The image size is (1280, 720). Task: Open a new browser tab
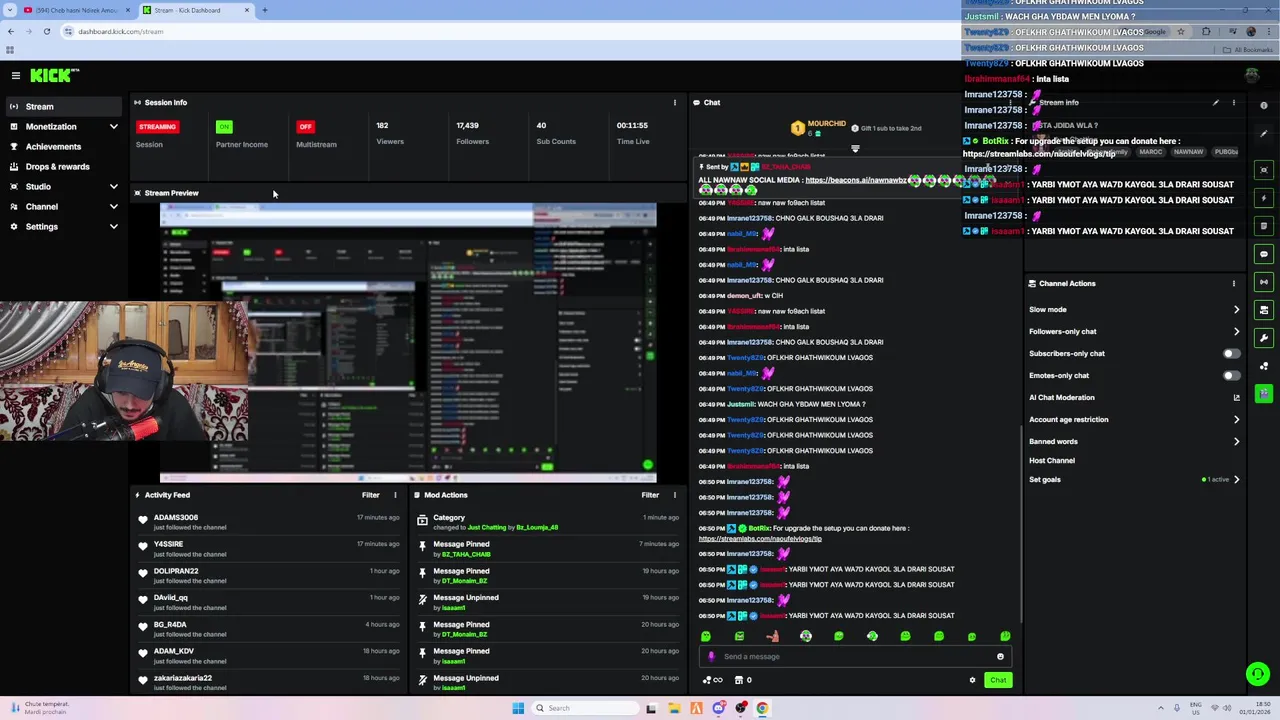tap(265, 10)
